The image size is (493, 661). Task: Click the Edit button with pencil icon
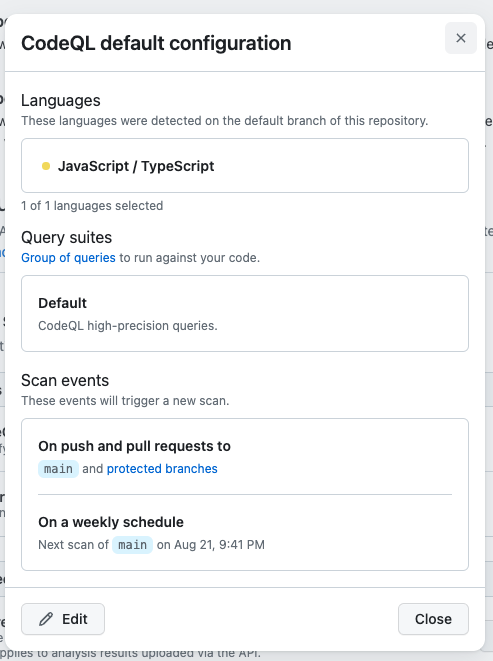pyautogui.click(x=63, y=619)
